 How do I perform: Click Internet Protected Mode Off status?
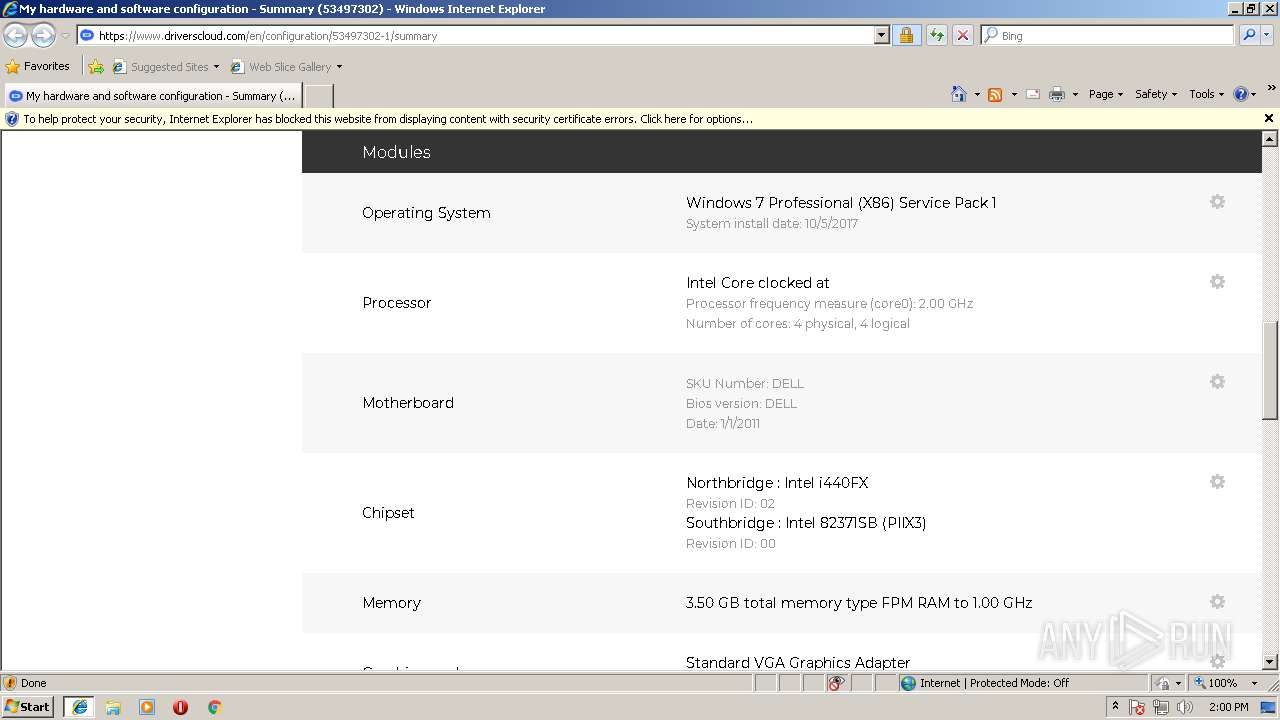[x=1024, y=683]
